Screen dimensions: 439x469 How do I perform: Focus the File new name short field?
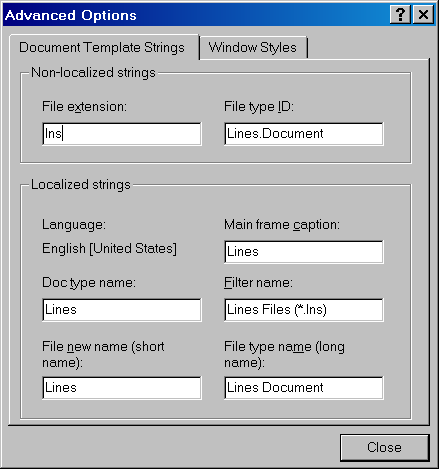coord(122,388)
